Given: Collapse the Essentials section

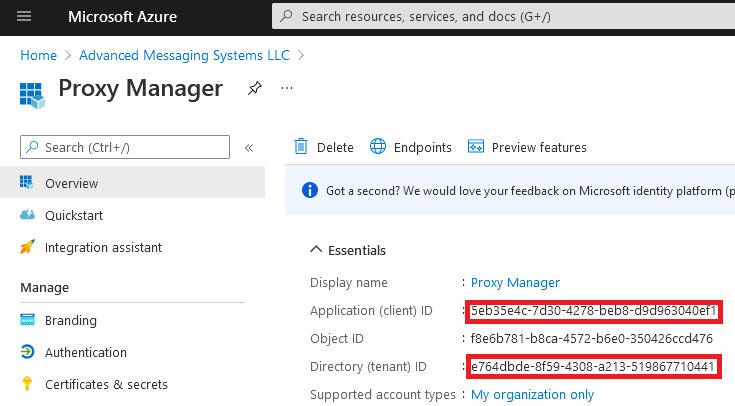Looking at the screenshot, I should click(348, 250).
